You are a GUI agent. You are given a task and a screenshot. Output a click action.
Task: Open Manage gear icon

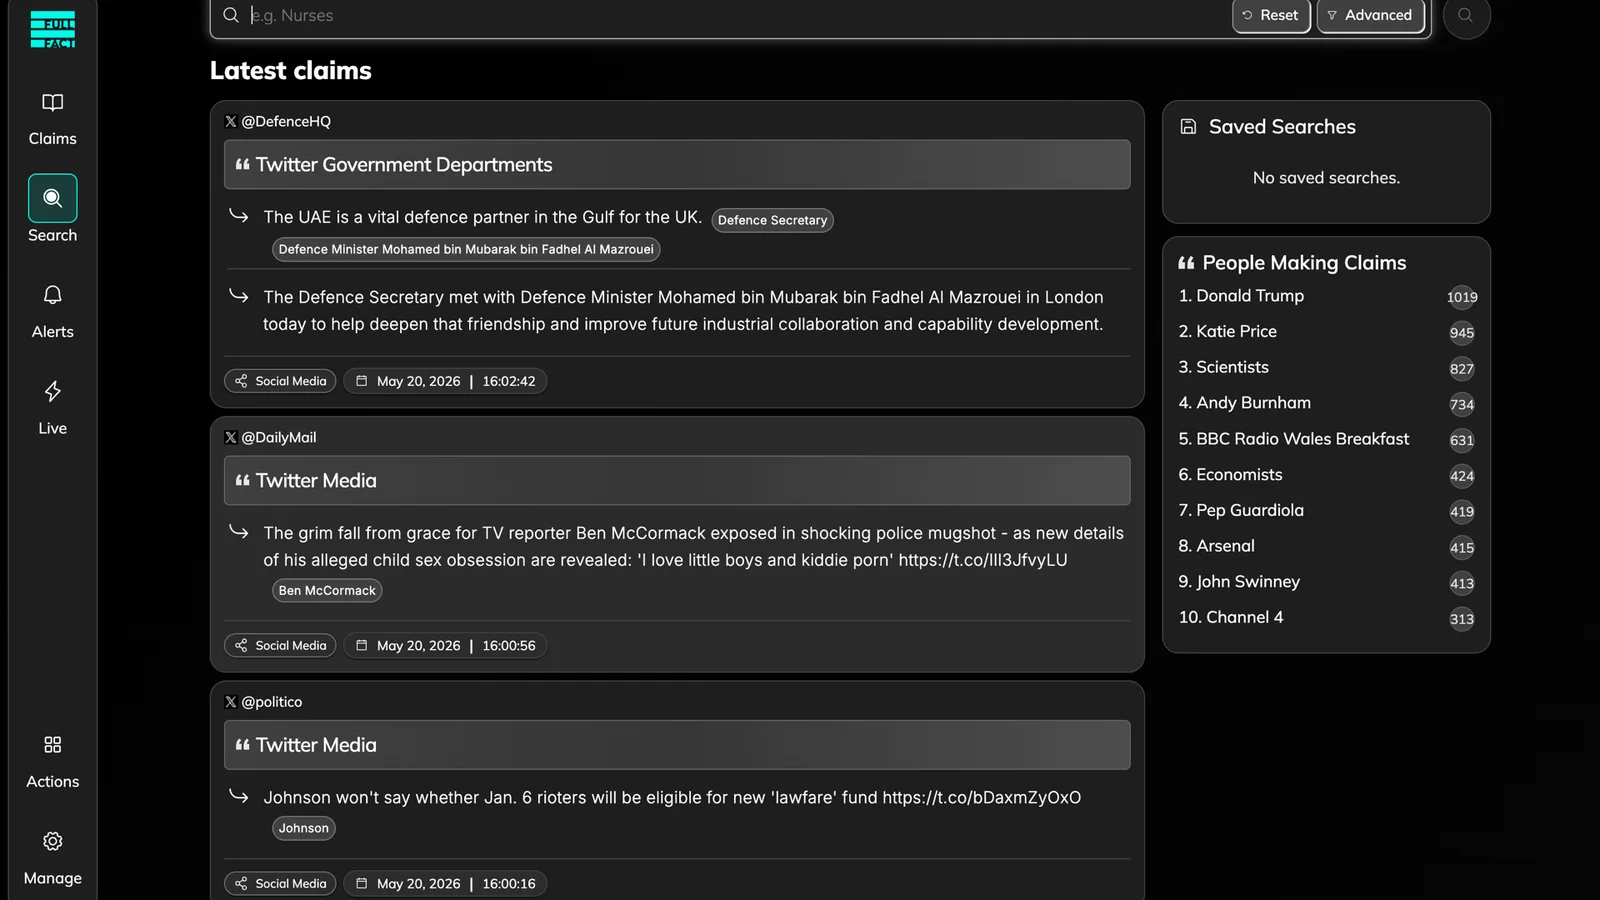(52, 841)
